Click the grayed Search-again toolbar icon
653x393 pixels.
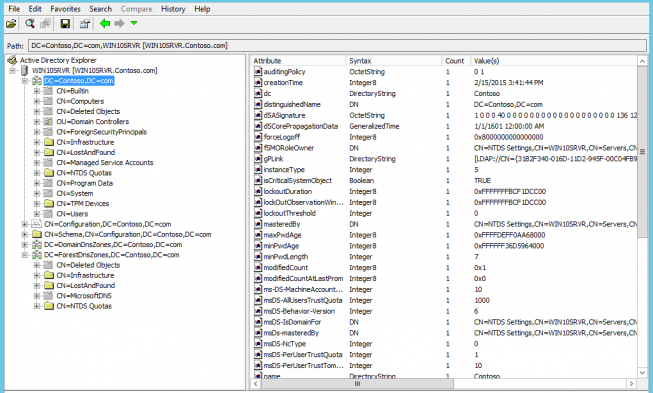click(x=45, y=24)
